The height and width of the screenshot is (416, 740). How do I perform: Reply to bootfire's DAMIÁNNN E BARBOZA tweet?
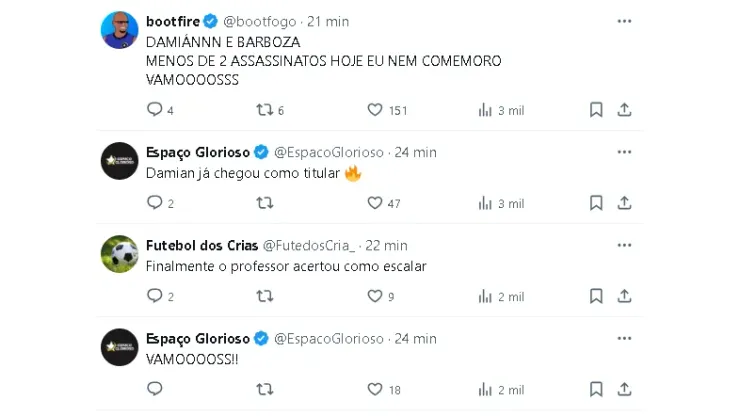[154, 110]
